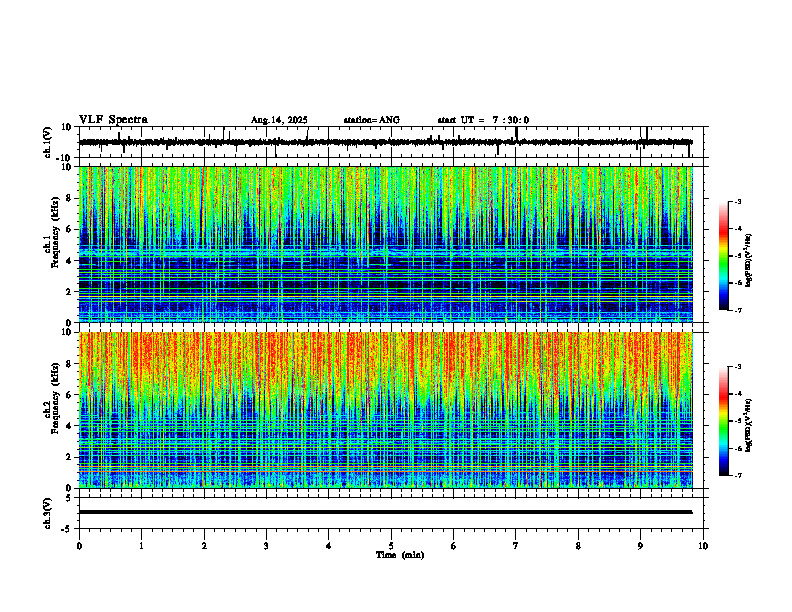Click the "ch.1(V)" waveform axis label
792x612 pixels.
point(48,142)
